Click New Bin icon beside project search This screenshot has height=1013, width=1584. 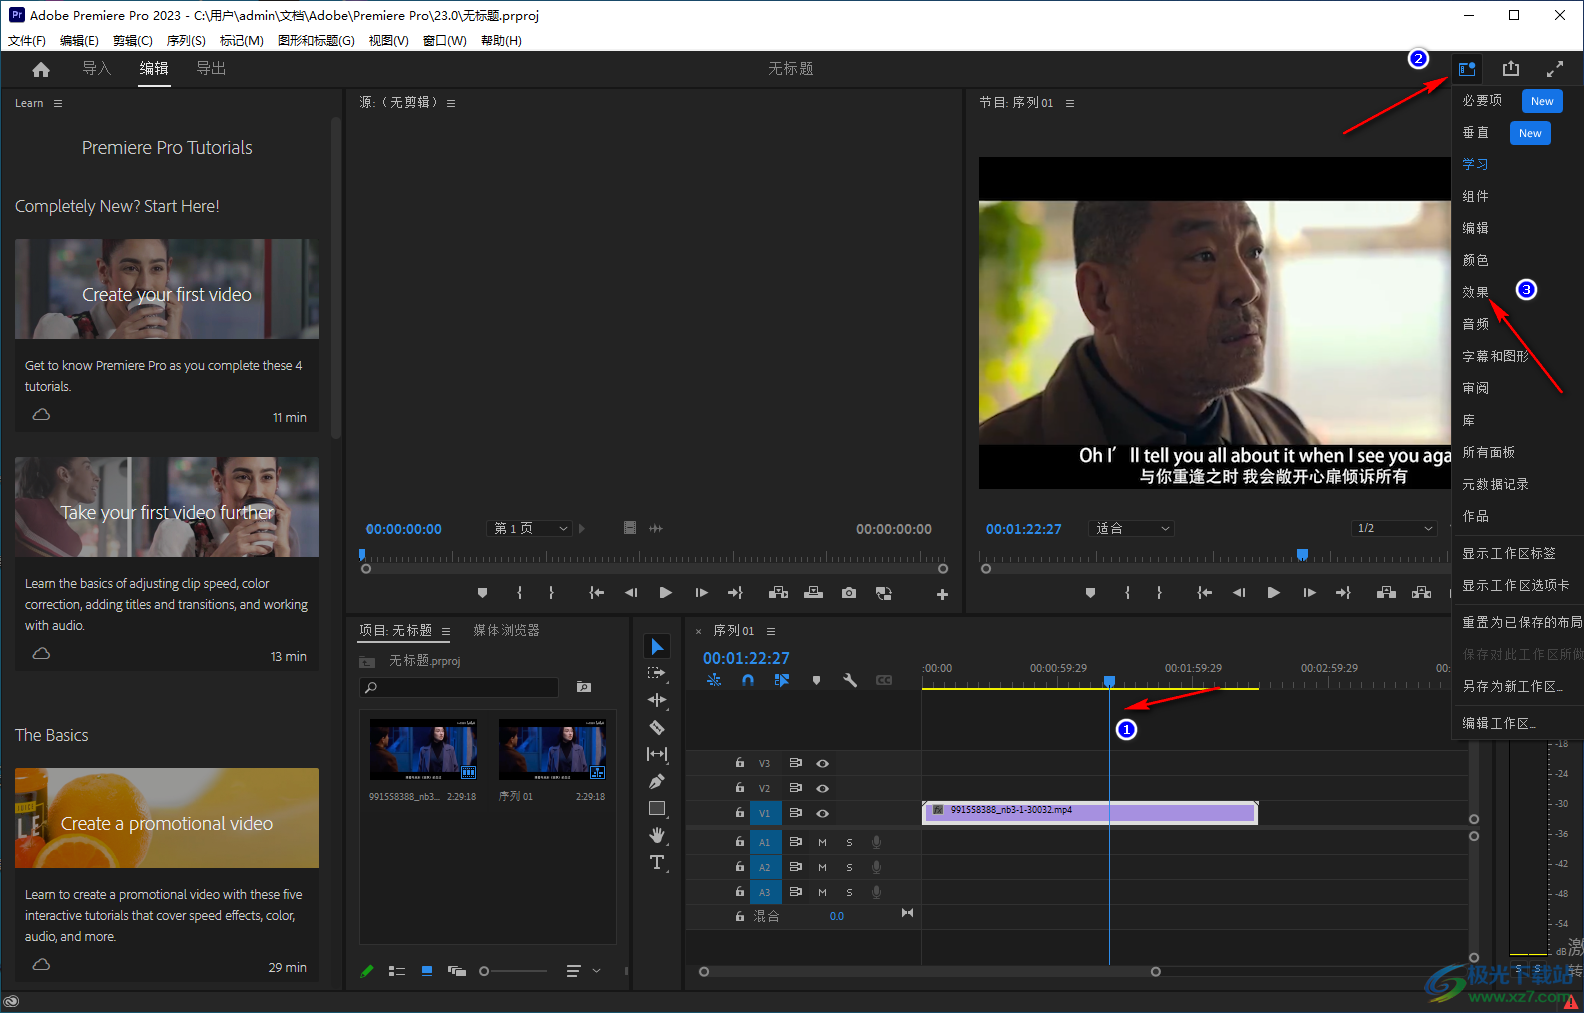tap(584, 687)
